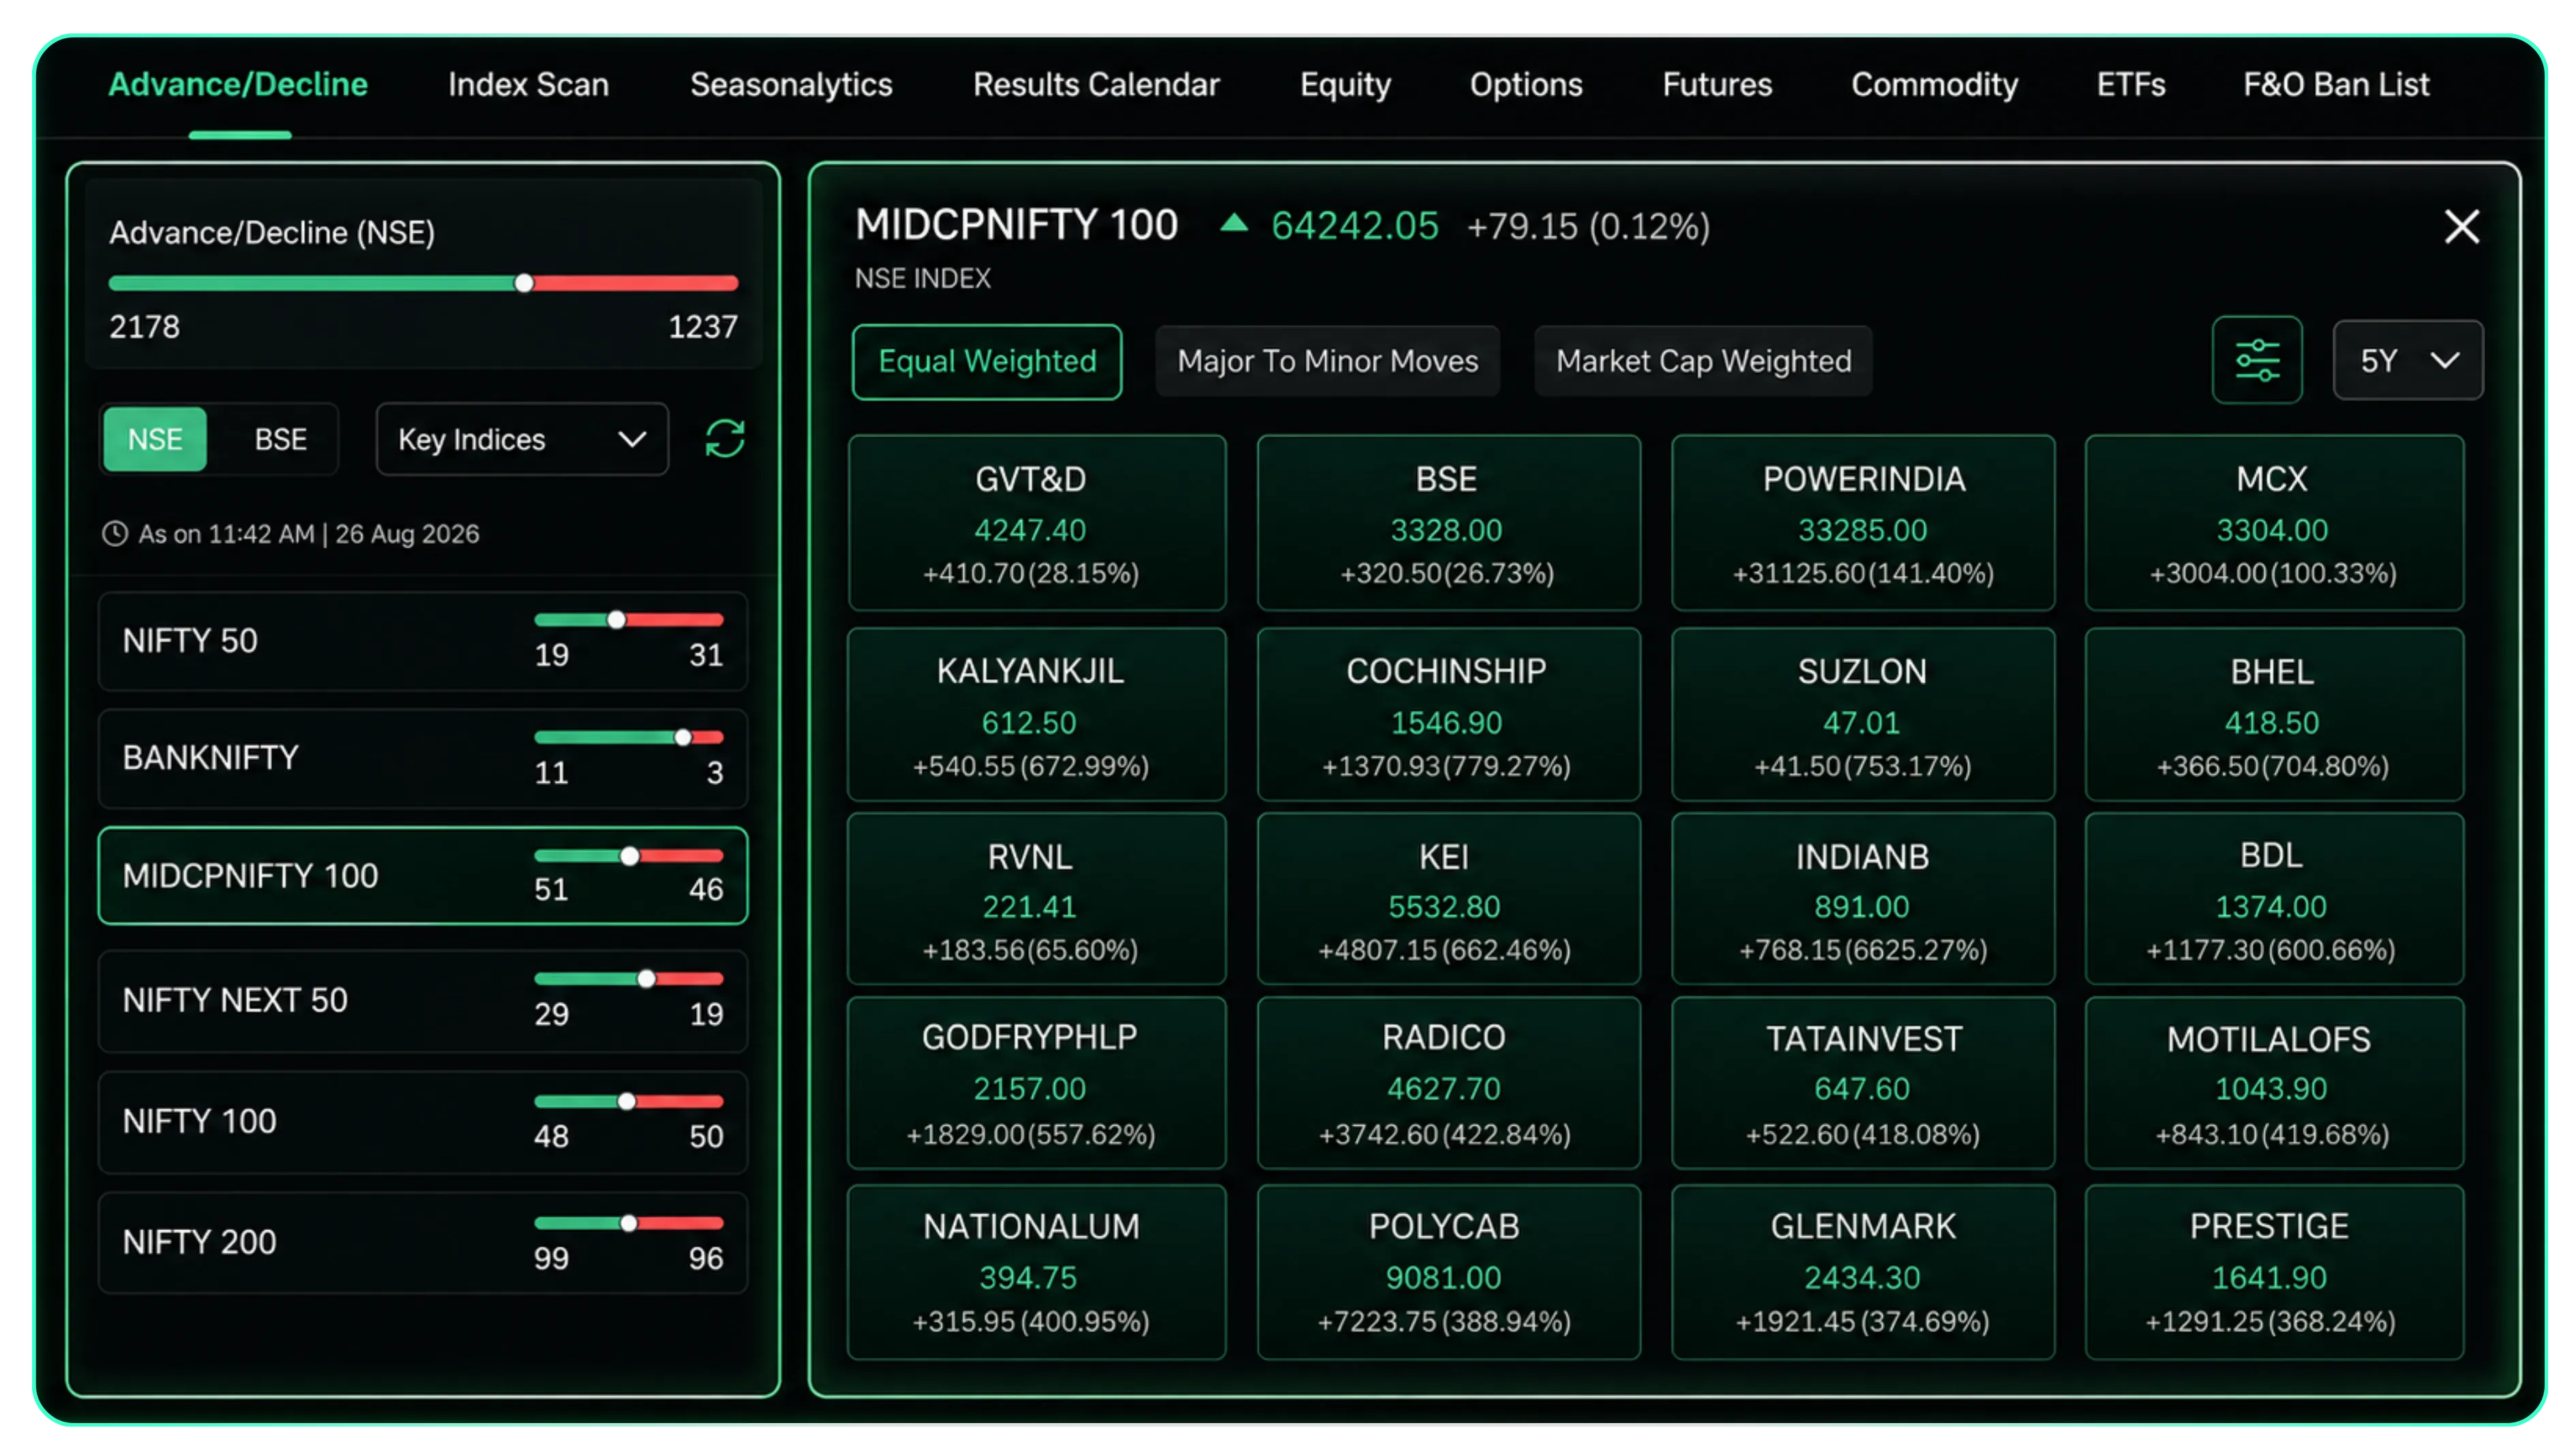Select Market Cap Weighted view

[x=1703, y=361]
